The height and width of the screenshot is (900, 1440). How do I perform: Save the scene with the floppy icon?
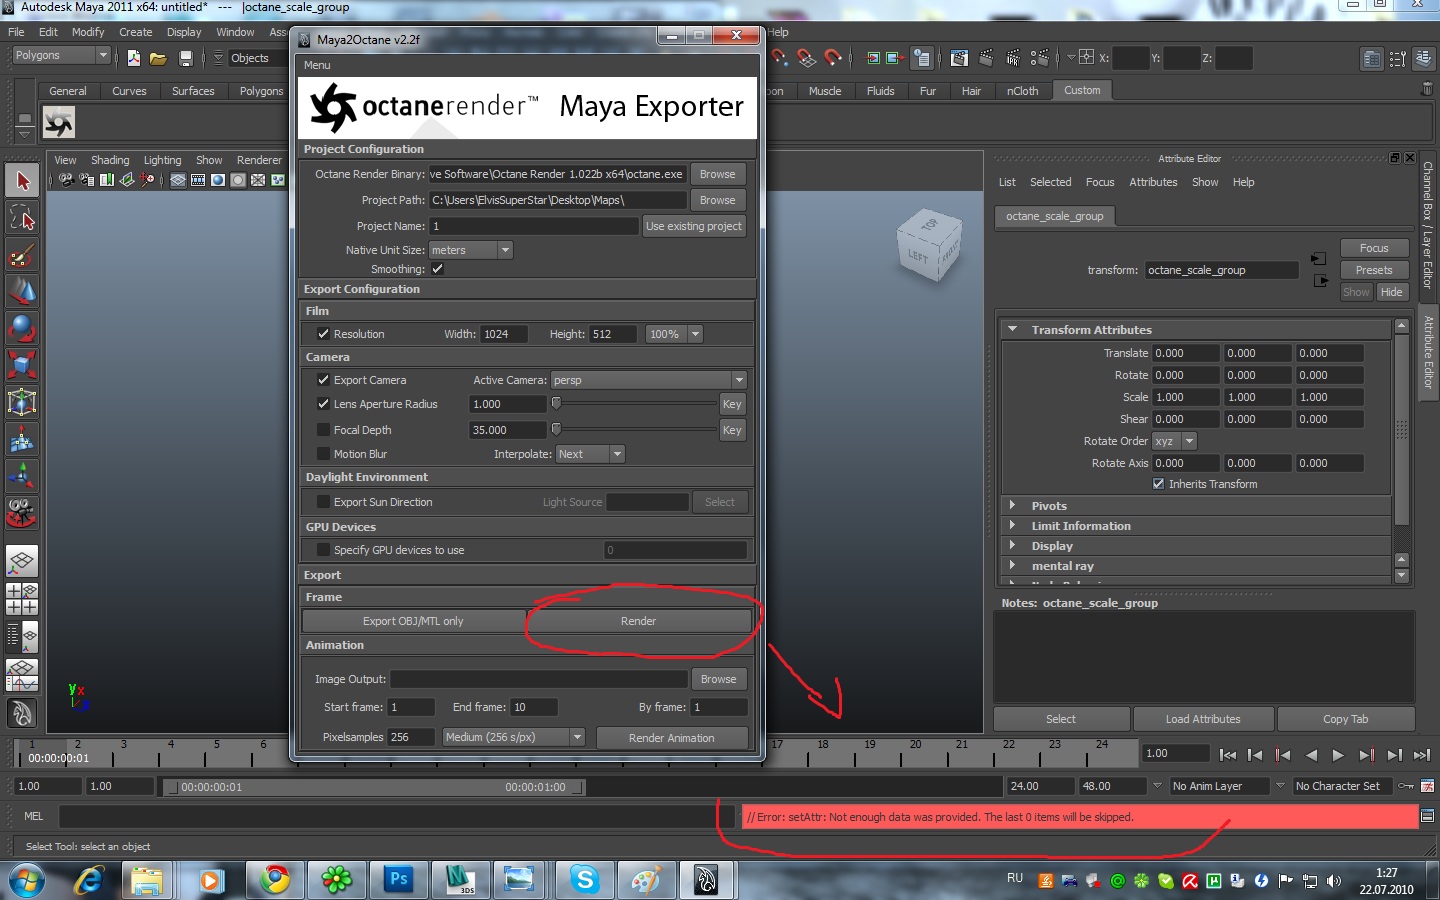pos(185,58)
